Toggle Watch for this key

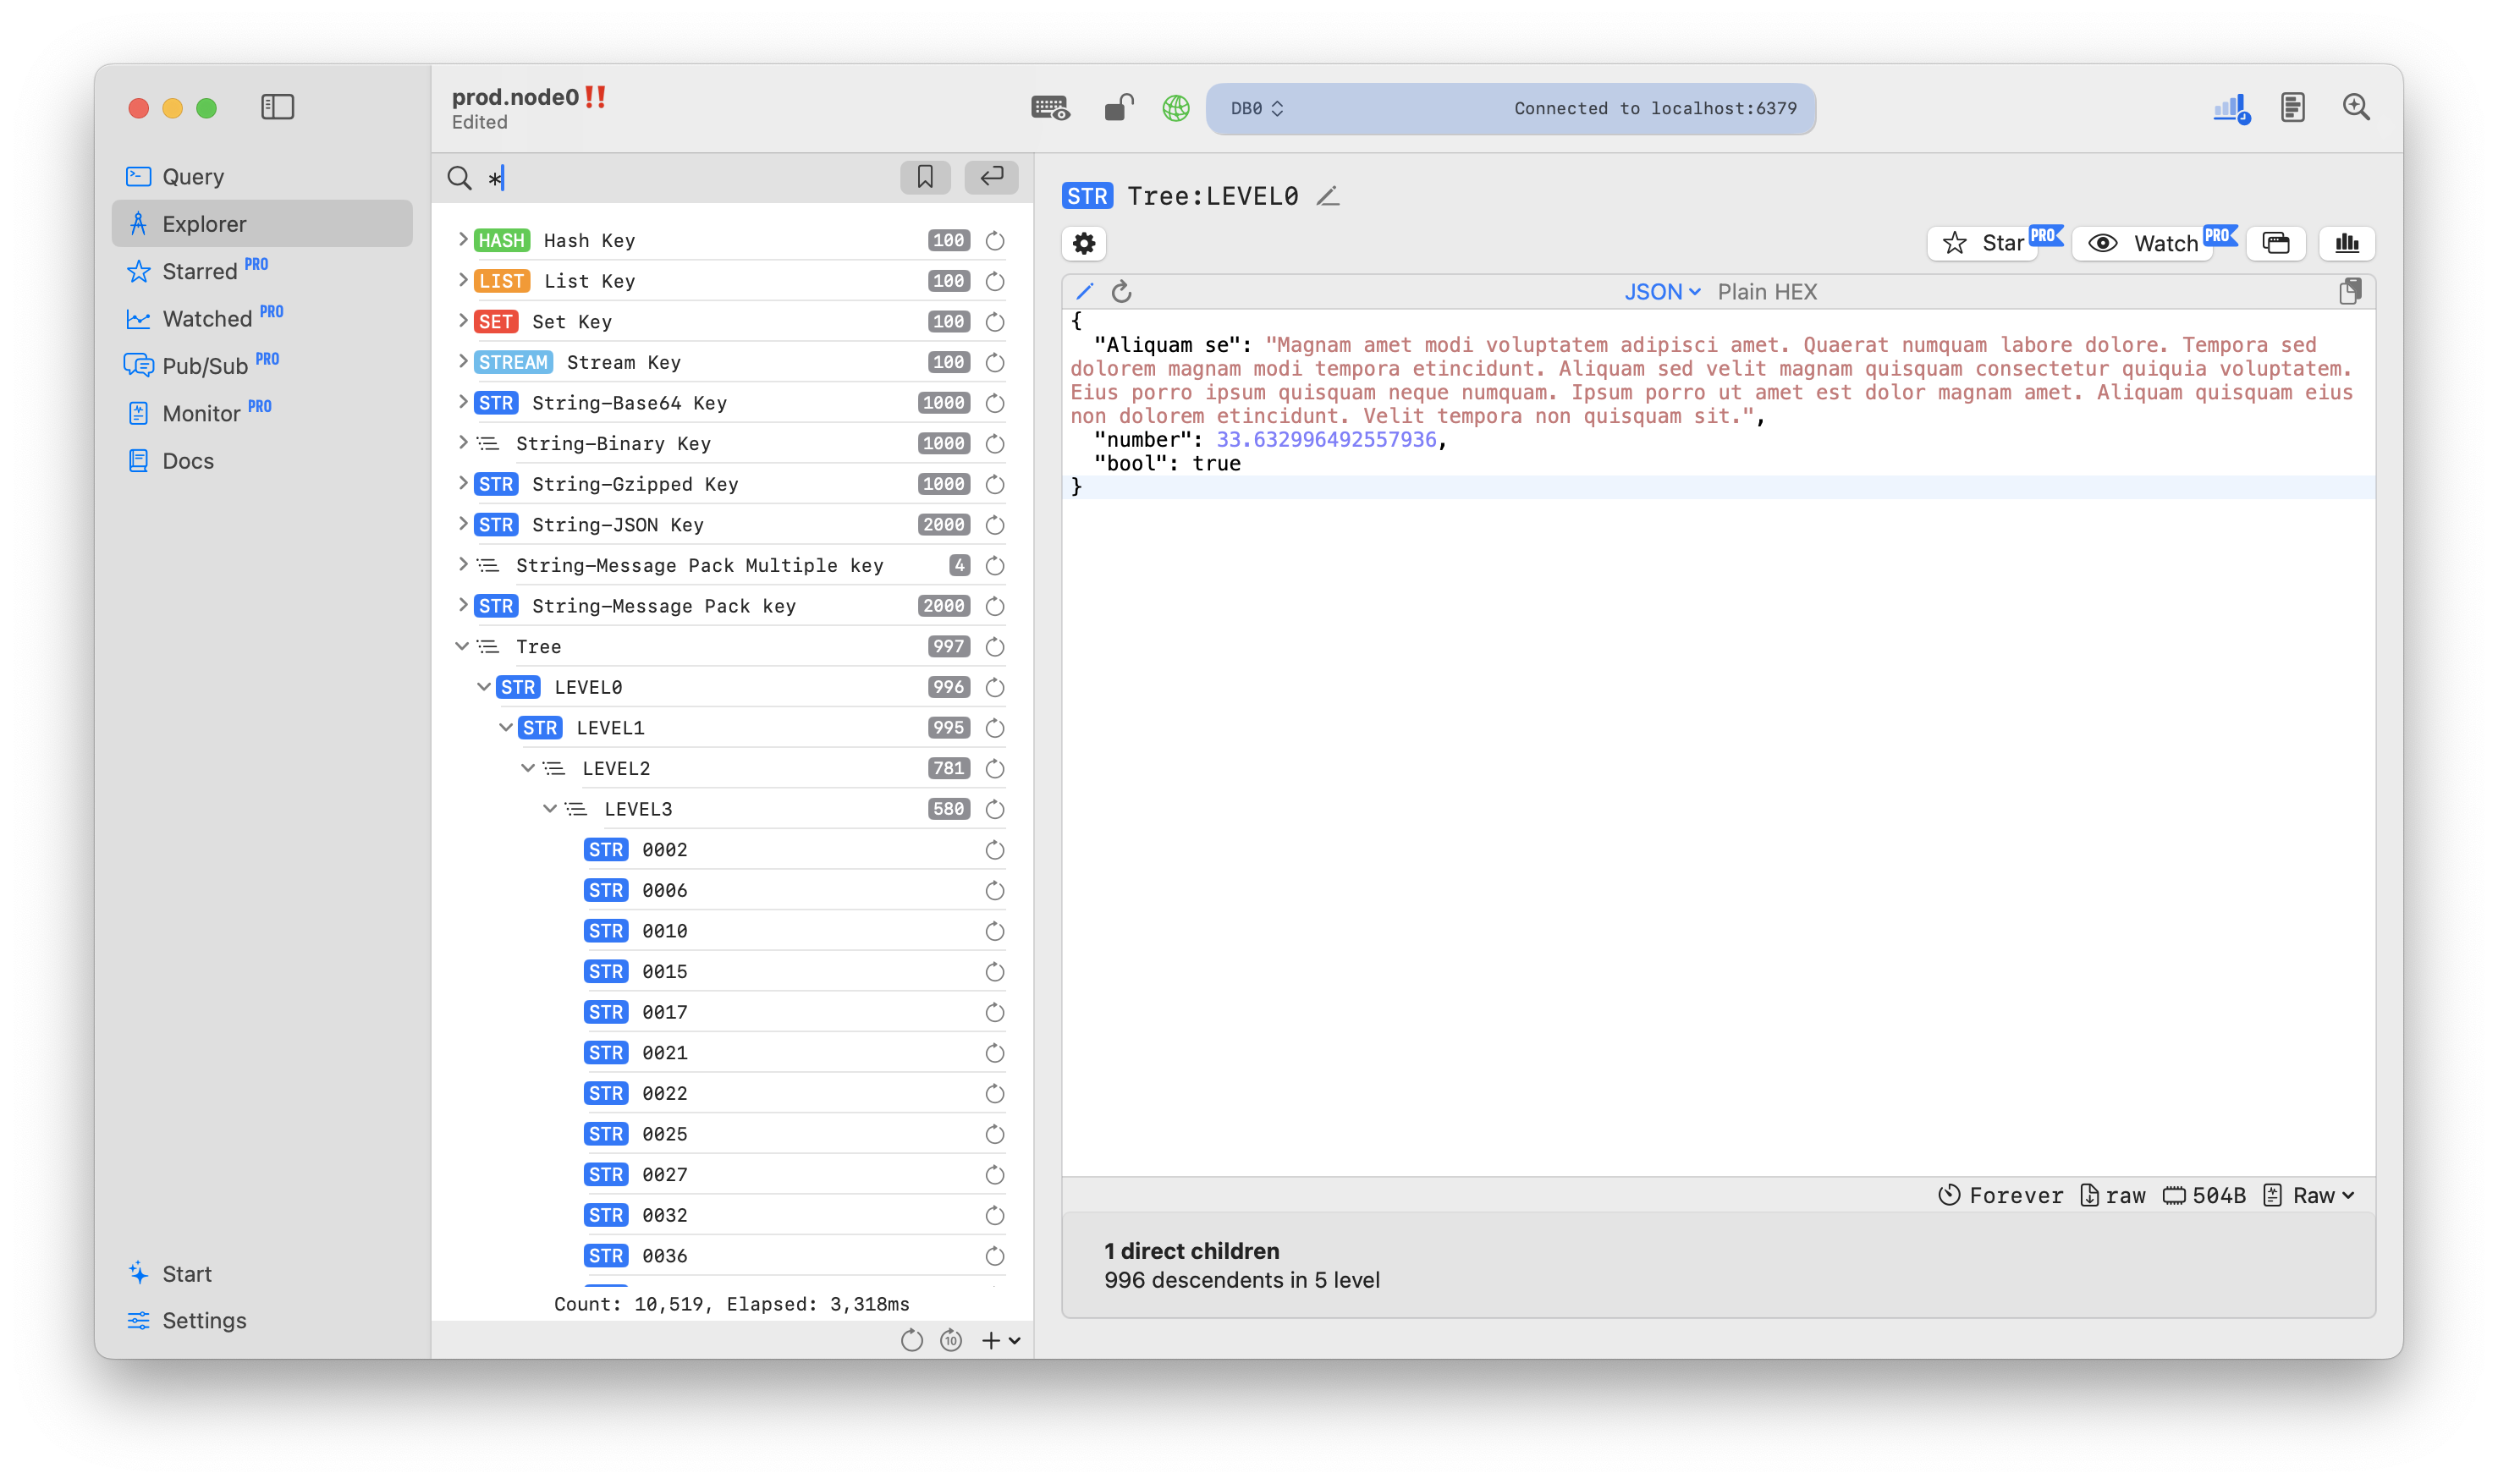(2144, 243)
